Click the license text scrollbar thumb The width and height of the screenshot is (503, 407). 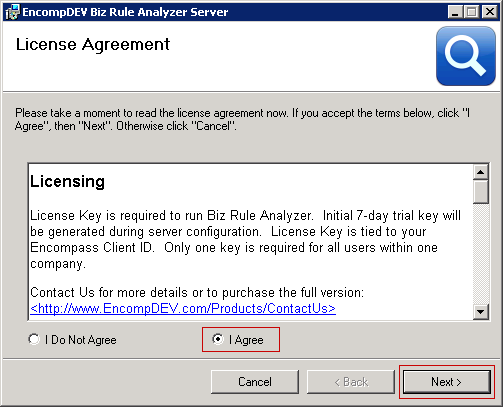tap(481, 192)
